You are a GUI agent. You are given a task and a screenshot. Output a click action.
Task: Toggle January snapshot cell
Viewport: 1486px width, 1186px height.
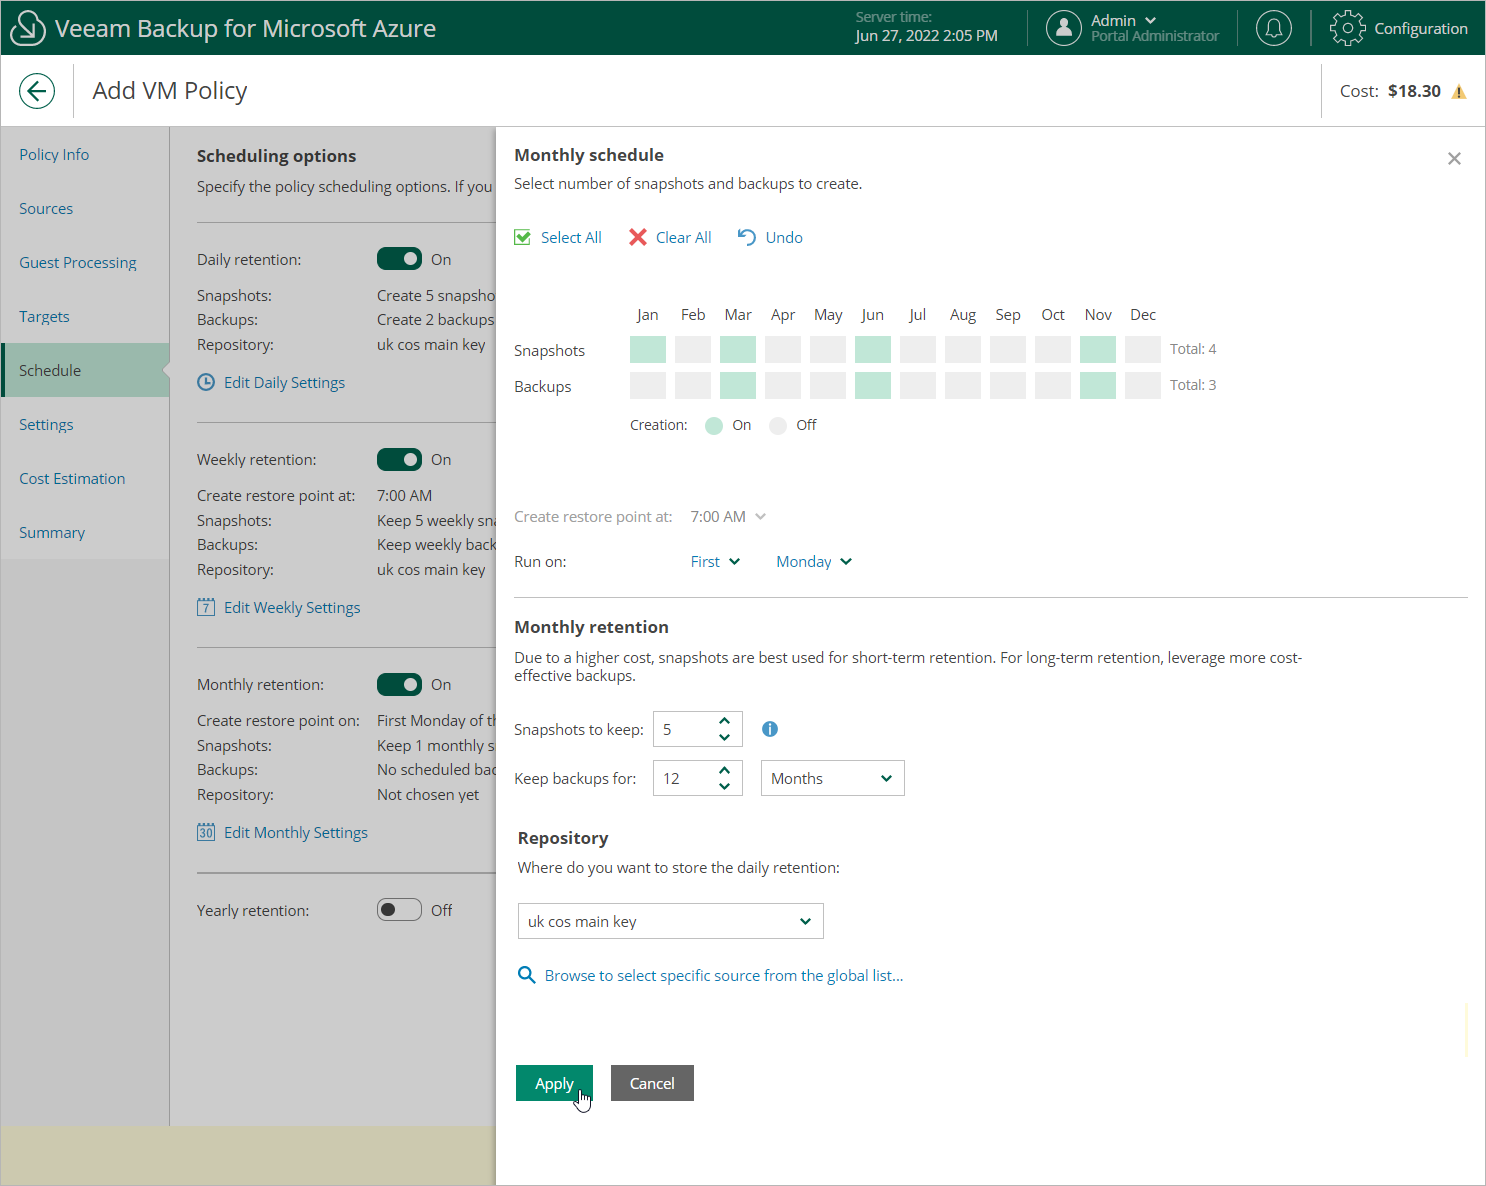(648, 350)
